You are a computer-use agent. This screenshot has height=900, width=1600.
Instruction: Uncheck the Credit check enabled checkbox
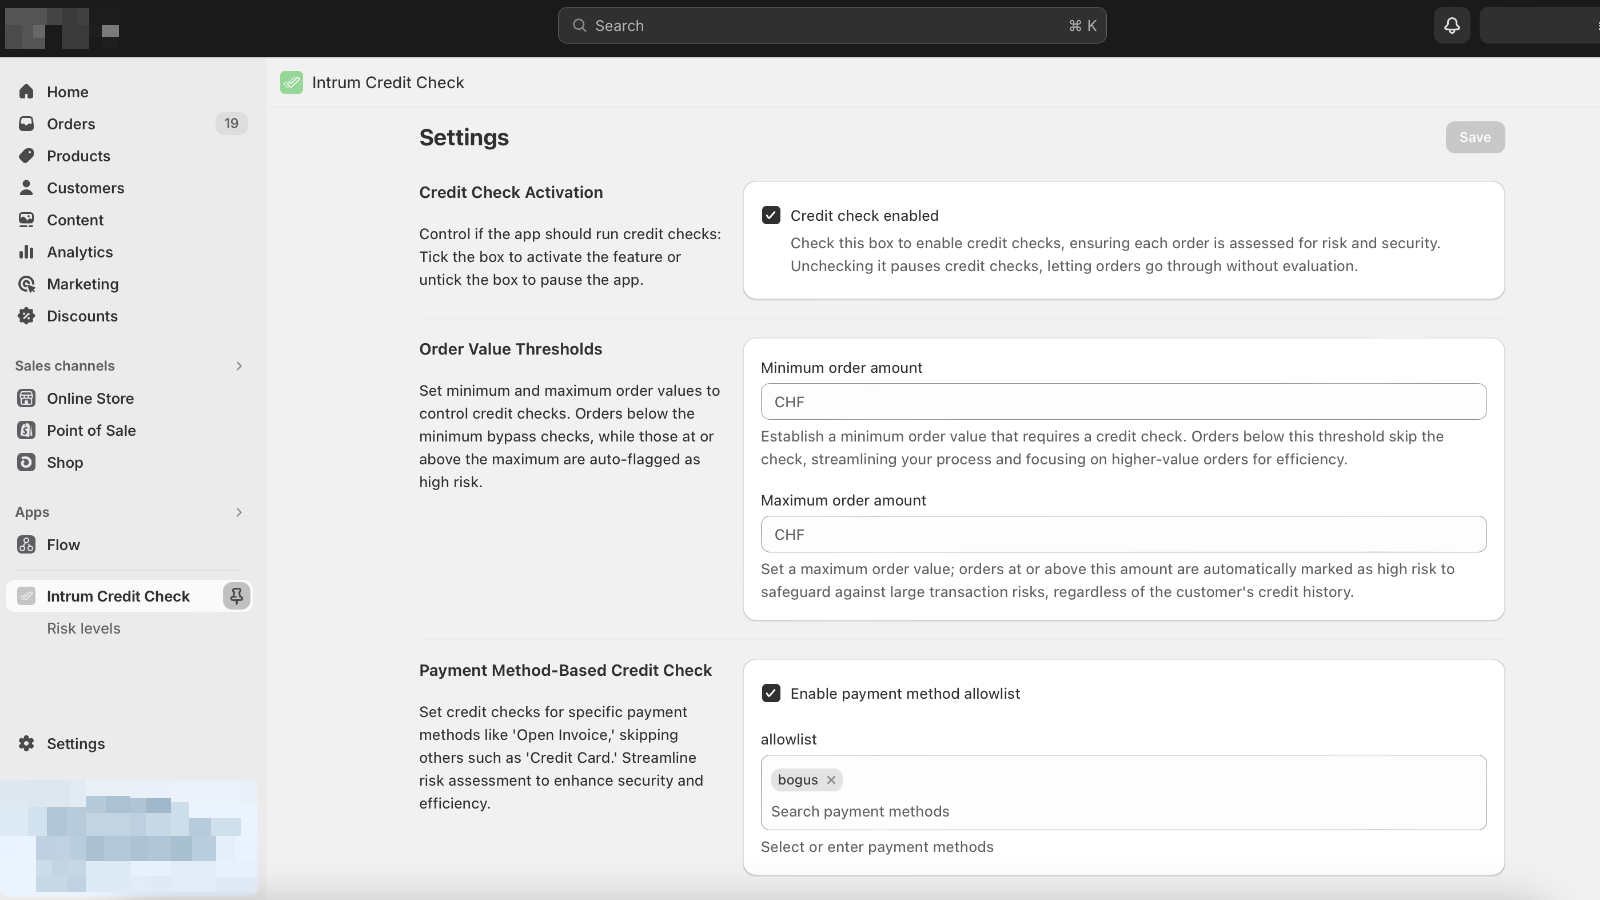tap(771, 215)
